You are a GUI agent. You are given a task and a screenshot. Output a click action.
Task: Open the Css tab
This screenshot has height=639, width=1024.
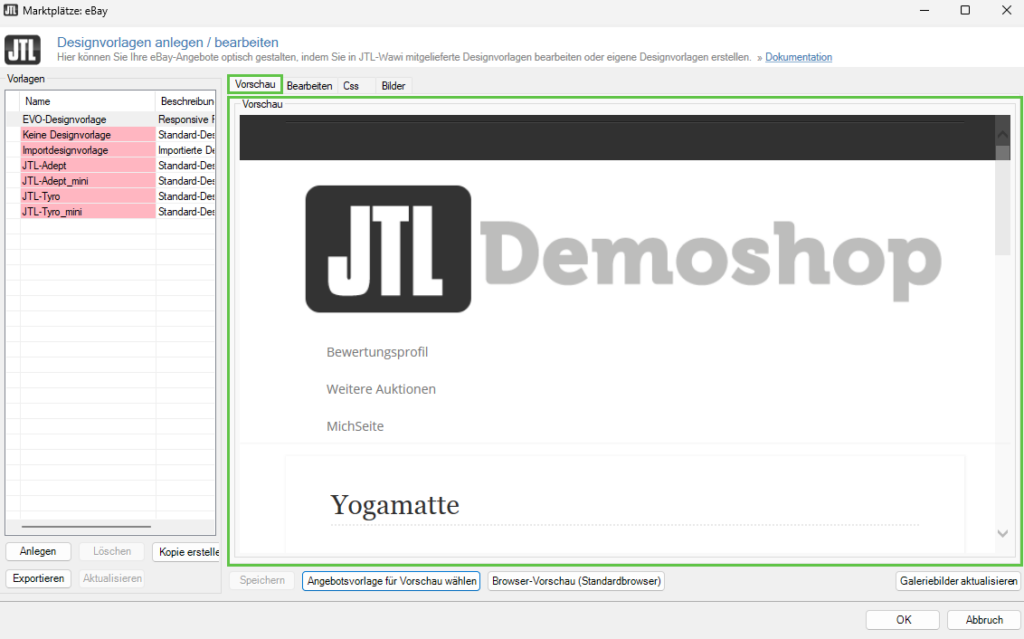tap(351, 86)
